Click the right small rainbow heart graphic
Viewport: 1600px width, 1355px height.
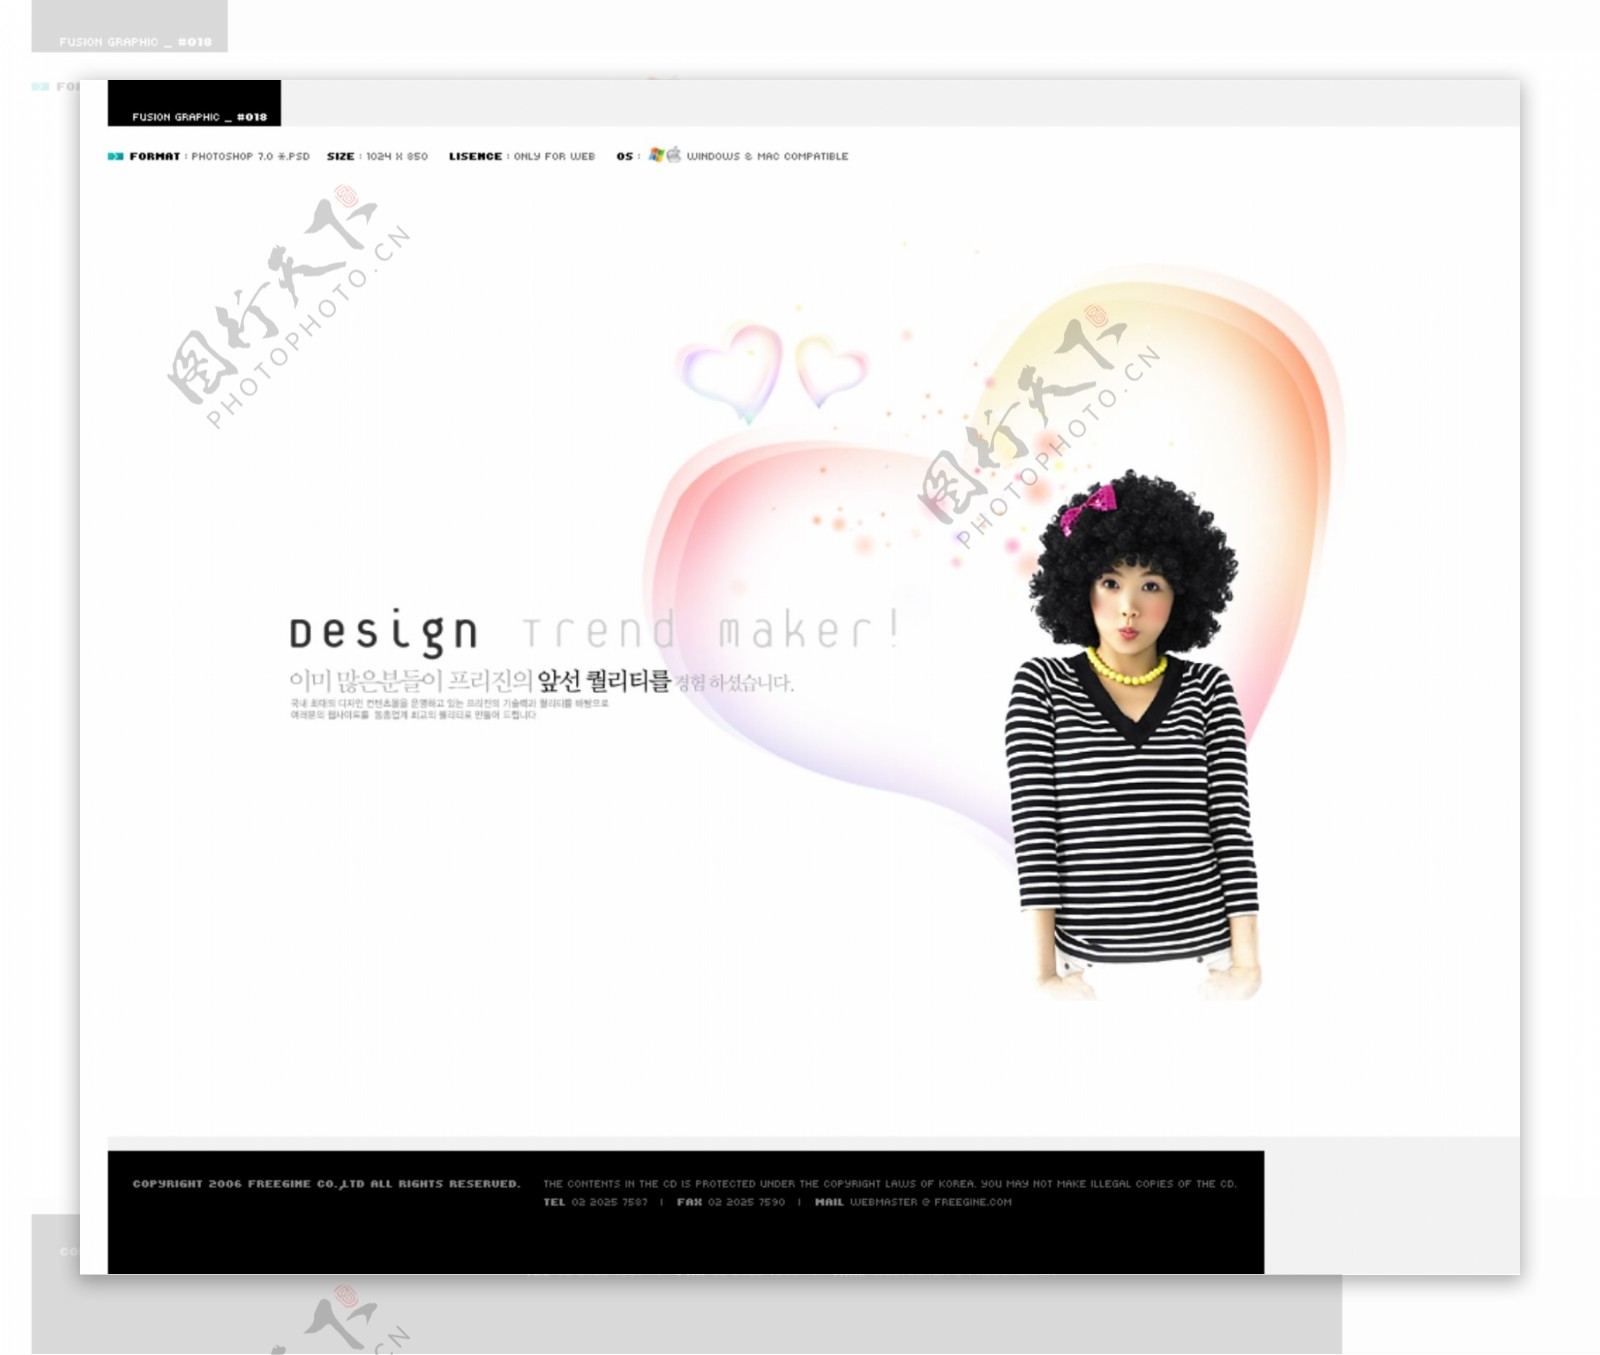coord(830,372)
